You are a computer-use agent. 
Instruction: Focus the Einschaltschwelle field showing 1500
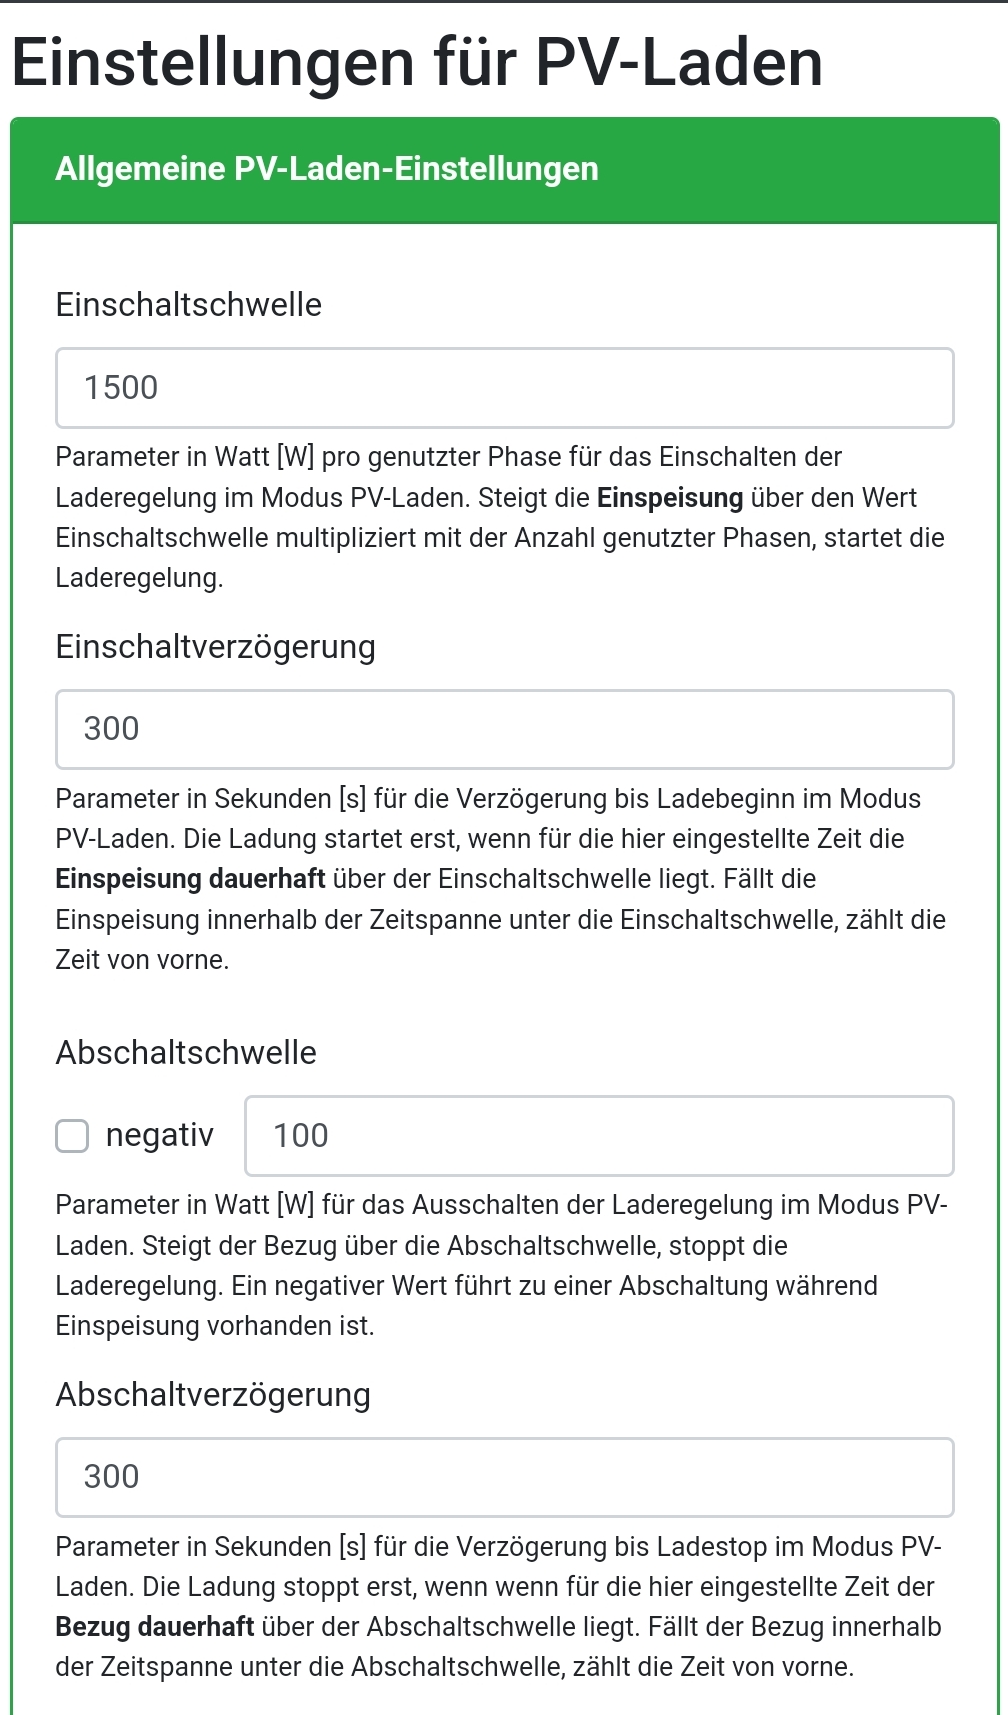coord(504,388)
